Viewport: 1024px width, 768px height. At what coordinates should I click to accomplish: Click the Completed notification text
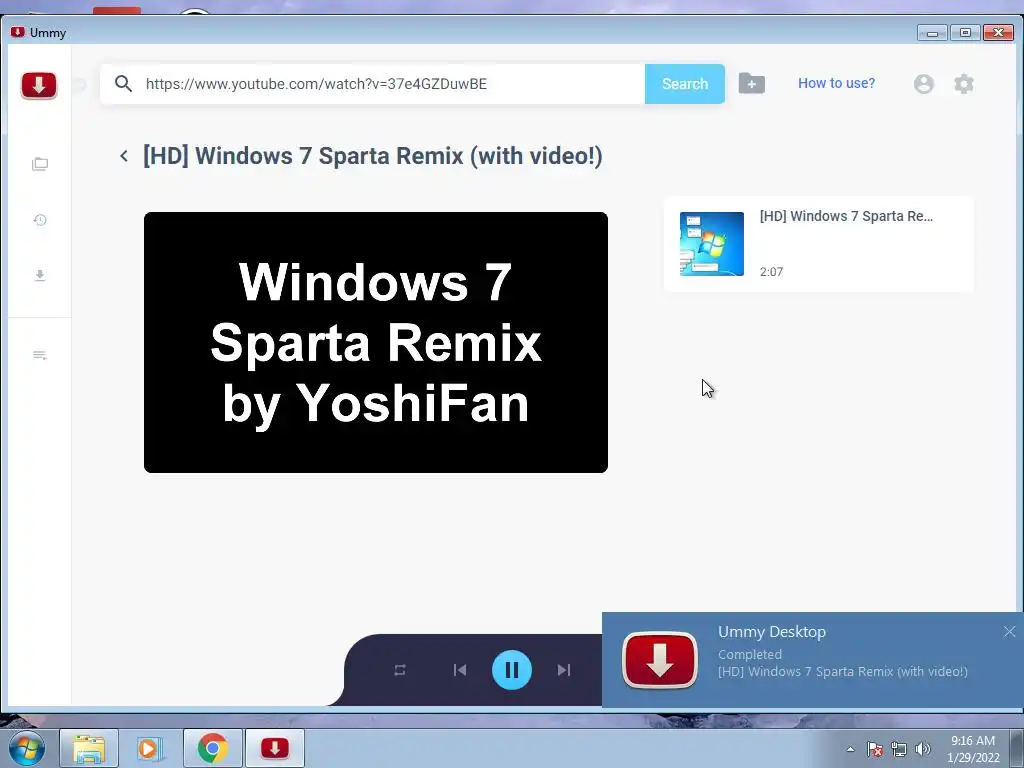point(750,654)
